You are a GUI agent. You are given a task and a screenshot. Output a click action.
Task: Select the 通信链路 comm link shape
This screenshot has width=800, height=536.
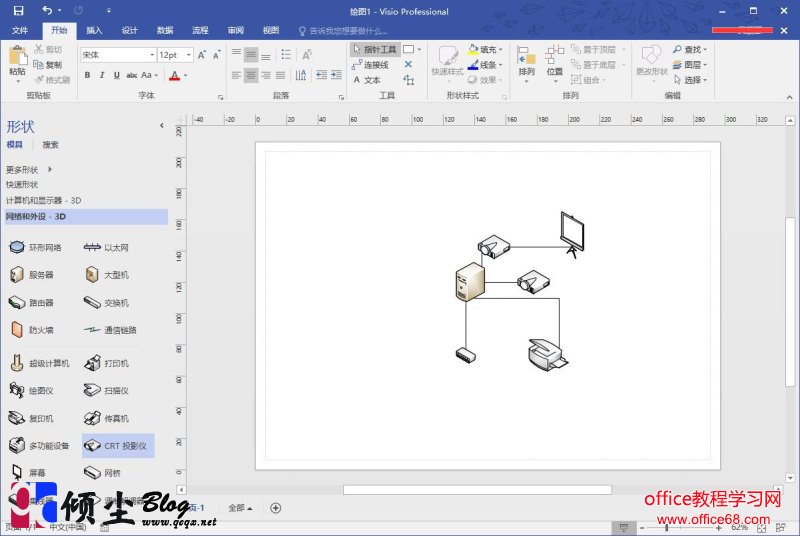pos(110,330)
